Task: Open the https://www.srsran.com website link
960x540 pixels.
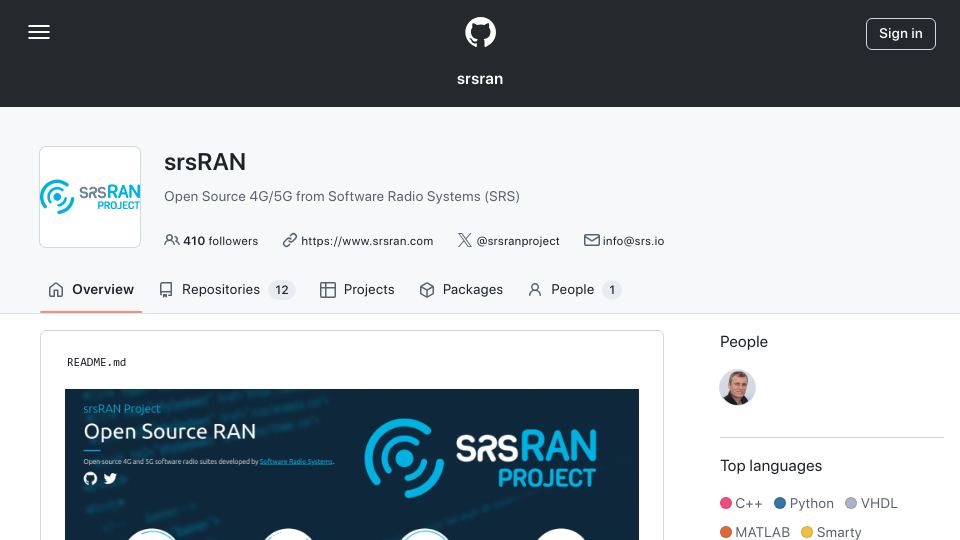Action: (x=367, y=241)
